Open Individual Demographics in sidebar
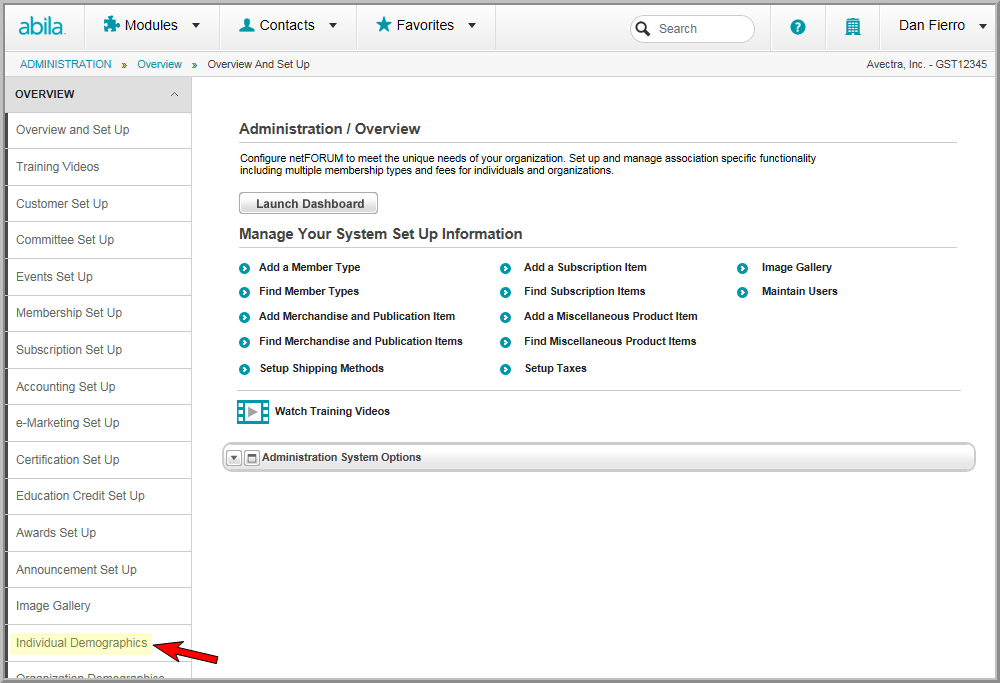1000x683 pixels. point(99,643)
